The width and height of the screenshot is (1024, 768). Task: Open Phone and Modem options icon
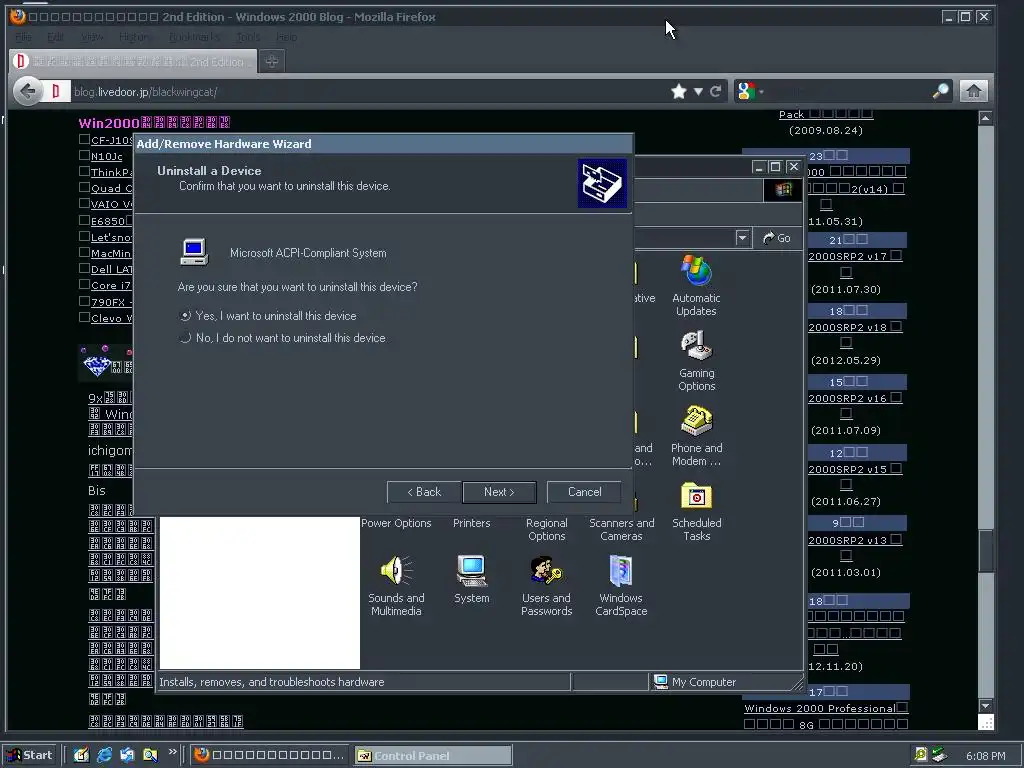[696, 436]
